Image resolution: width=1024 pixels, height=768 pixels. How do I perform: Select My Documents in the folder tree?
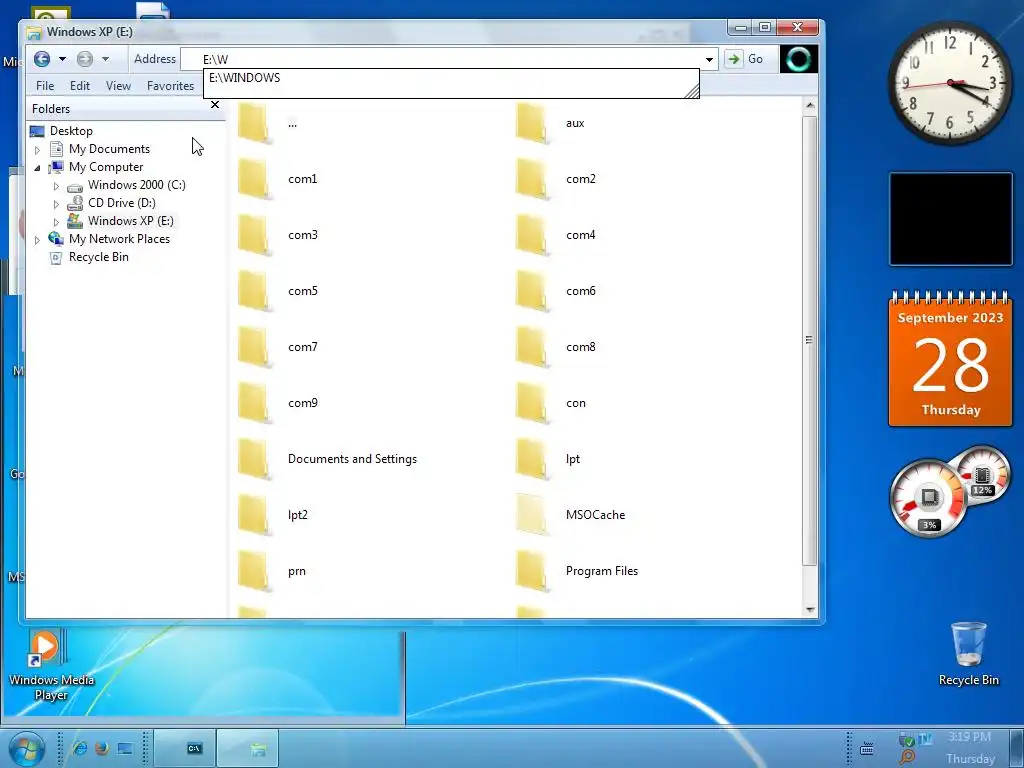(x=109, y=149)
